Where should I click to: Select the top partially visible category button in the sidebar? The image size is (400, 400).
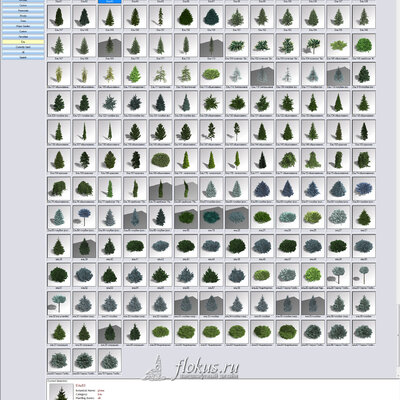pyautogui.click(x=23, y=1)
